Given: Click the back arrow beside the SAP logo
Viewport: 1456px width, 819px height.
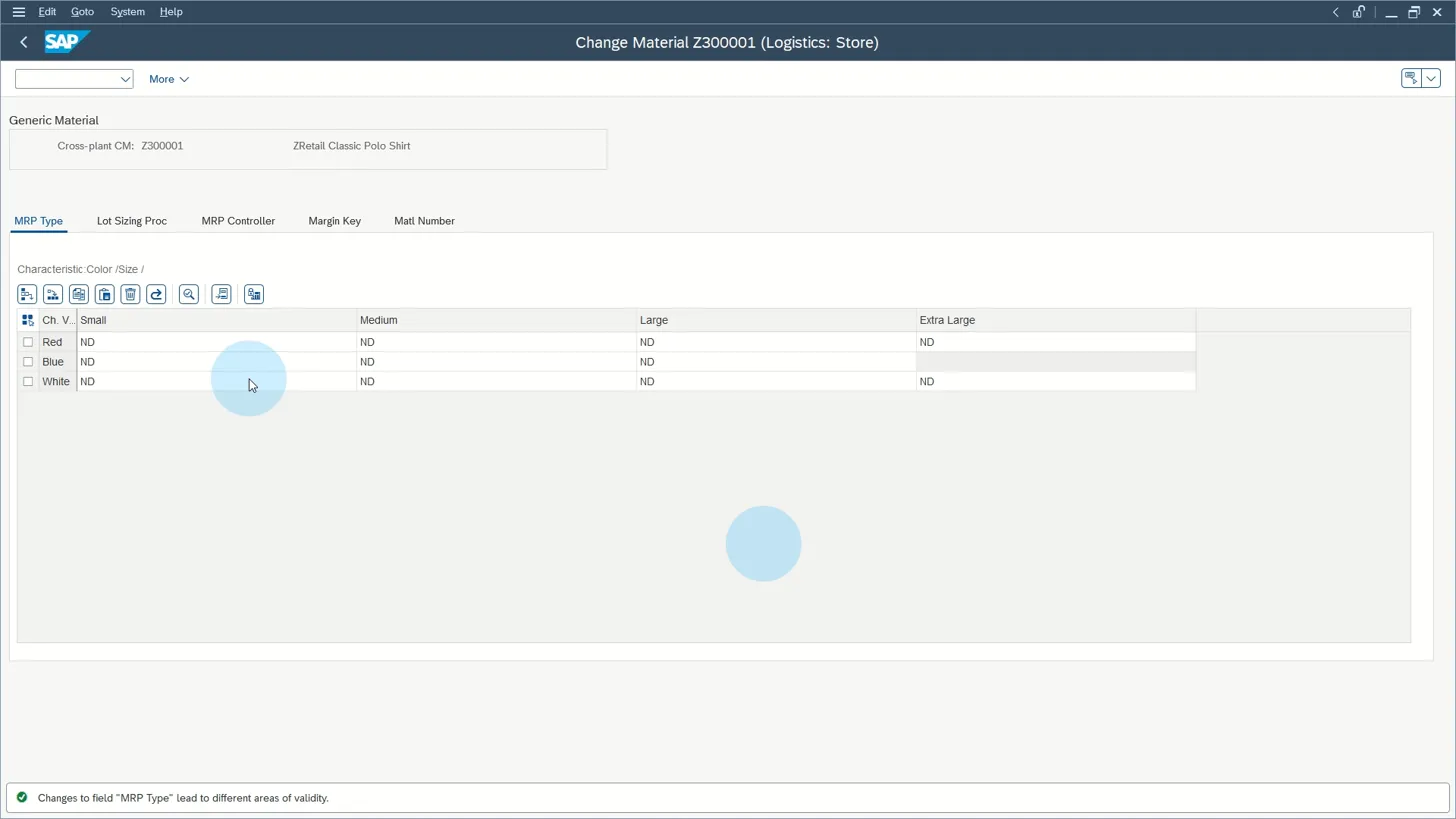Looking at the screenshot, I should pos(24,42).
